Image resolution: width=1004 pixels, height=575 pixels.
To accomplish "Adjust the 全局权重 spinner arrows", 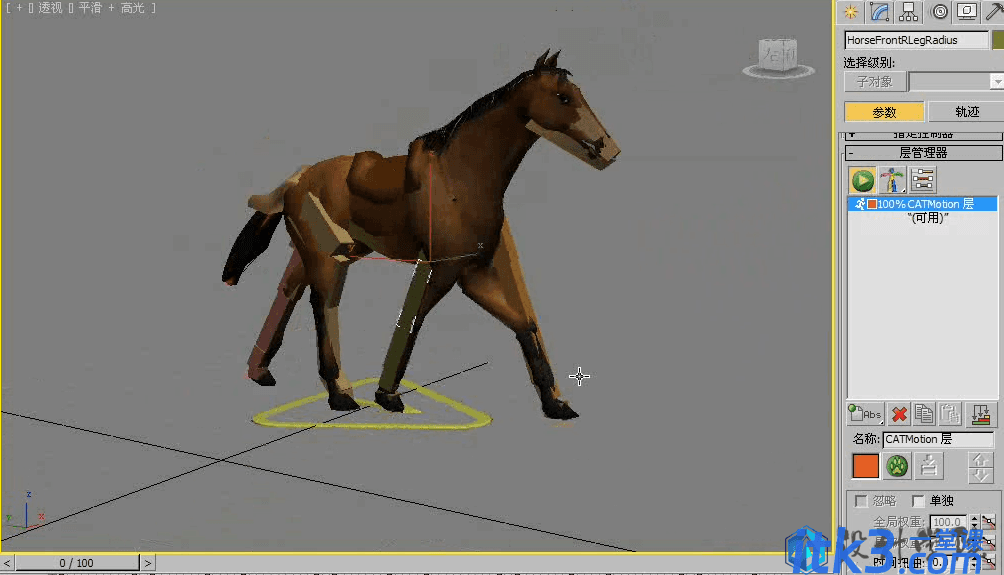I will coord(974,522).
